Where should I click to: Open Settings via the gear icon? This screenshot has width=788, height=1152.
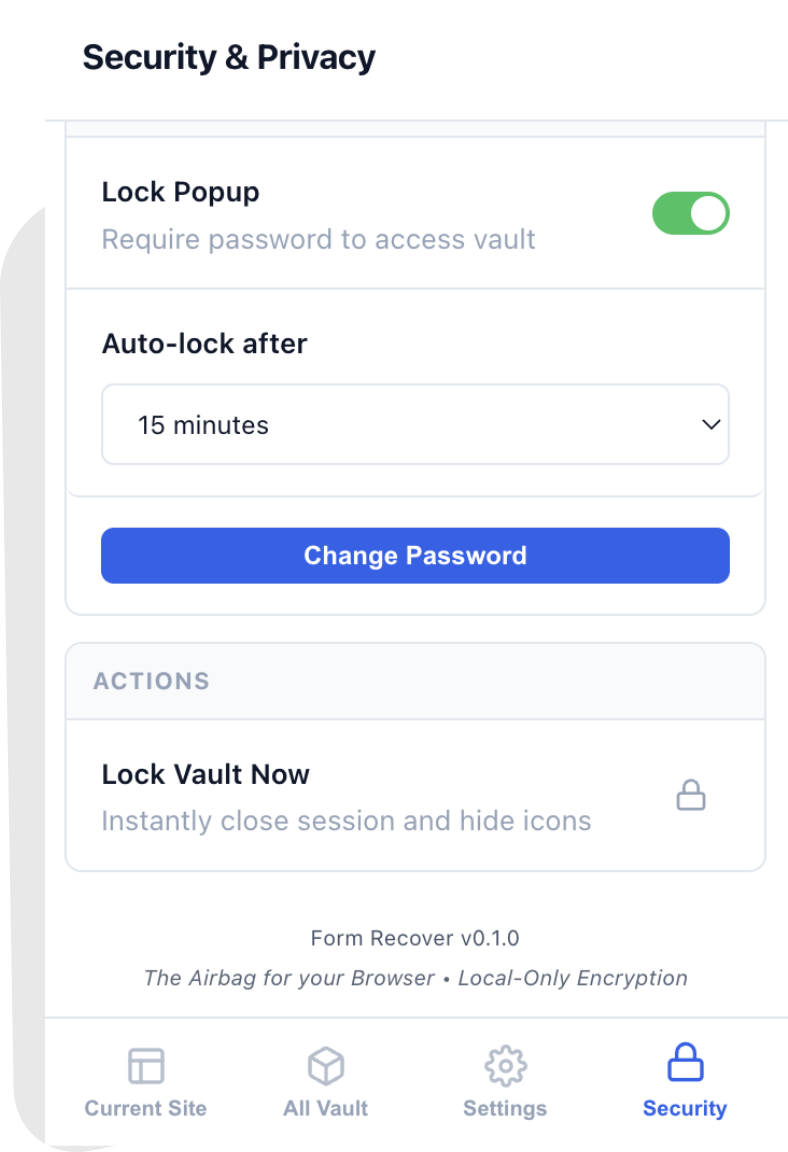coord(505,1065)
